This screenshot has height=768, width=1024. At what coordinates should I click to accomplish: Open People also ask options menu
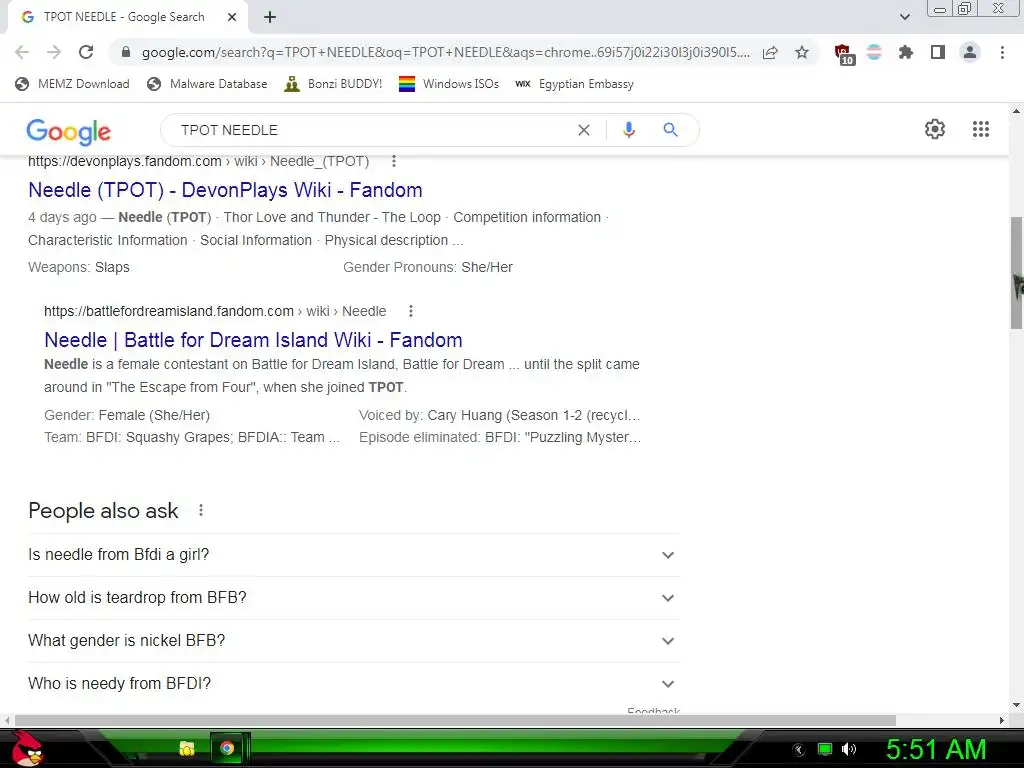pyautogui.click(x=201, y=510)
